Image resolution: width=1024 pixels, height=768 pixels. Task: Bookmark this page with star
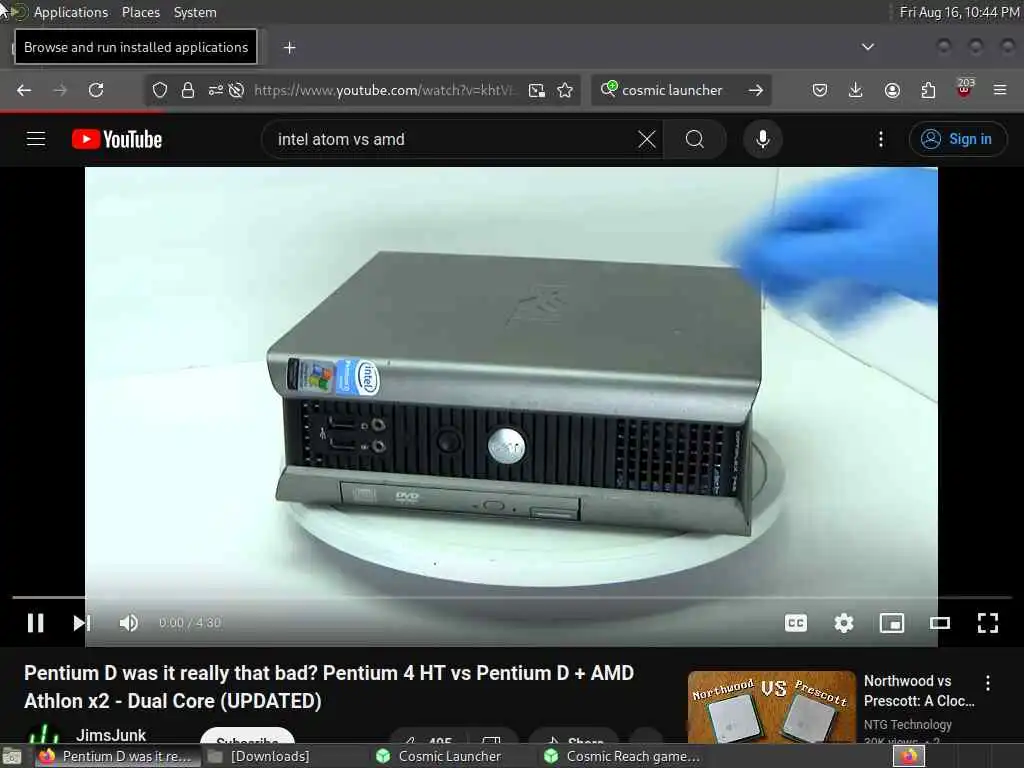click(x=566, y=90)
